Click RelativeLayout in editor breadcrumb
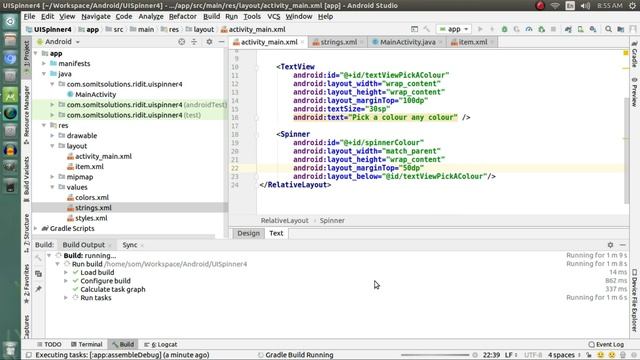Screen dimensions: 640x360 pos(284,220)
